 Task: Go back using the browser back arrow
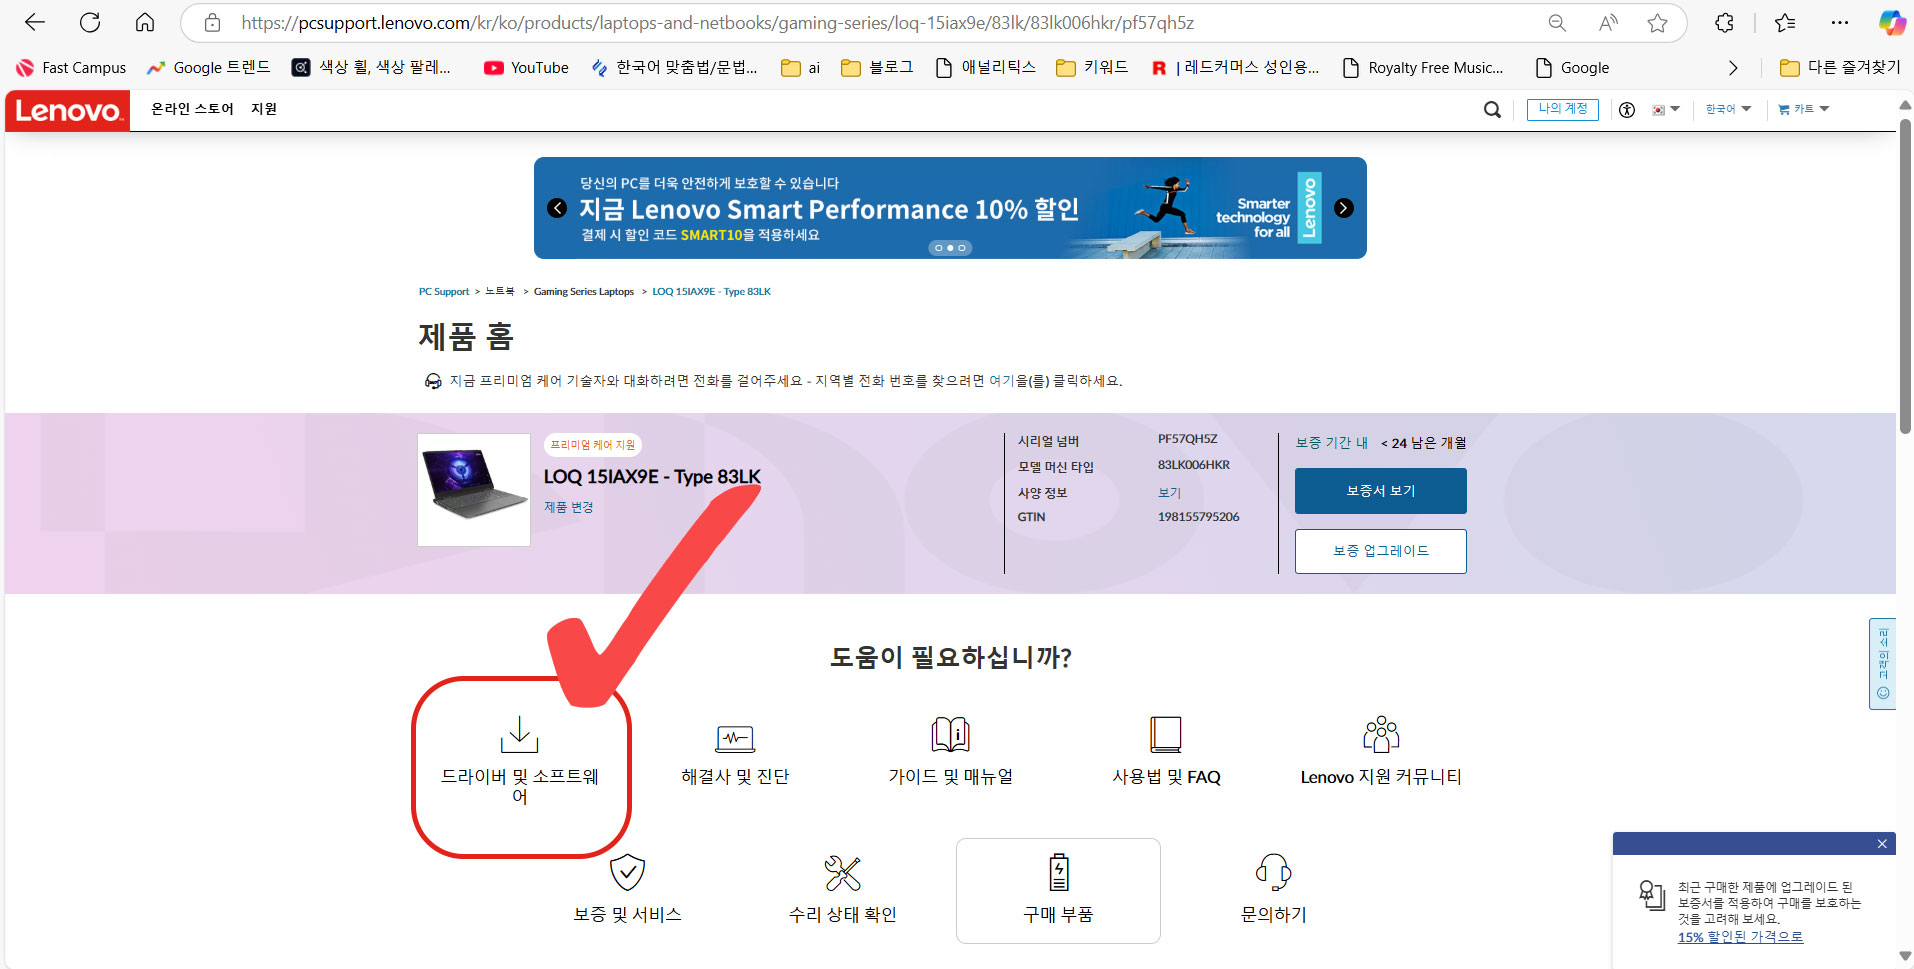(35, 22)
